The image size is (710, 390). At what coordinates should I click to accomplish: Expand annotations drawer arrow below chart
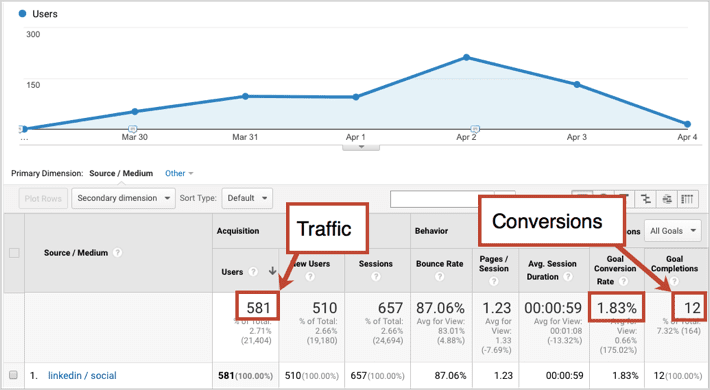(361, 147)
